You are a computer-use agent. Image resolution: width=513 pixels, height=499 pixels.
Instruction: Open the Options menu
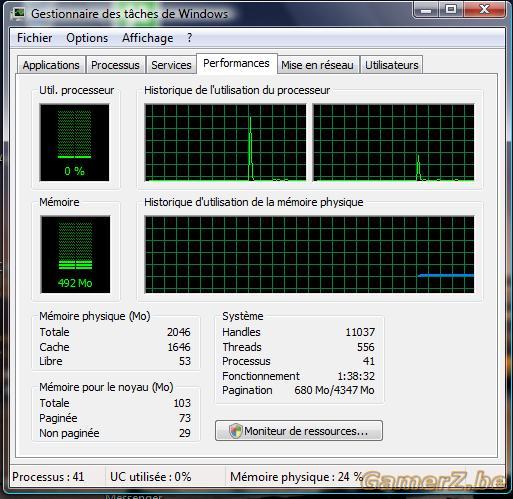pyautogui.click(x=87, y=38)
